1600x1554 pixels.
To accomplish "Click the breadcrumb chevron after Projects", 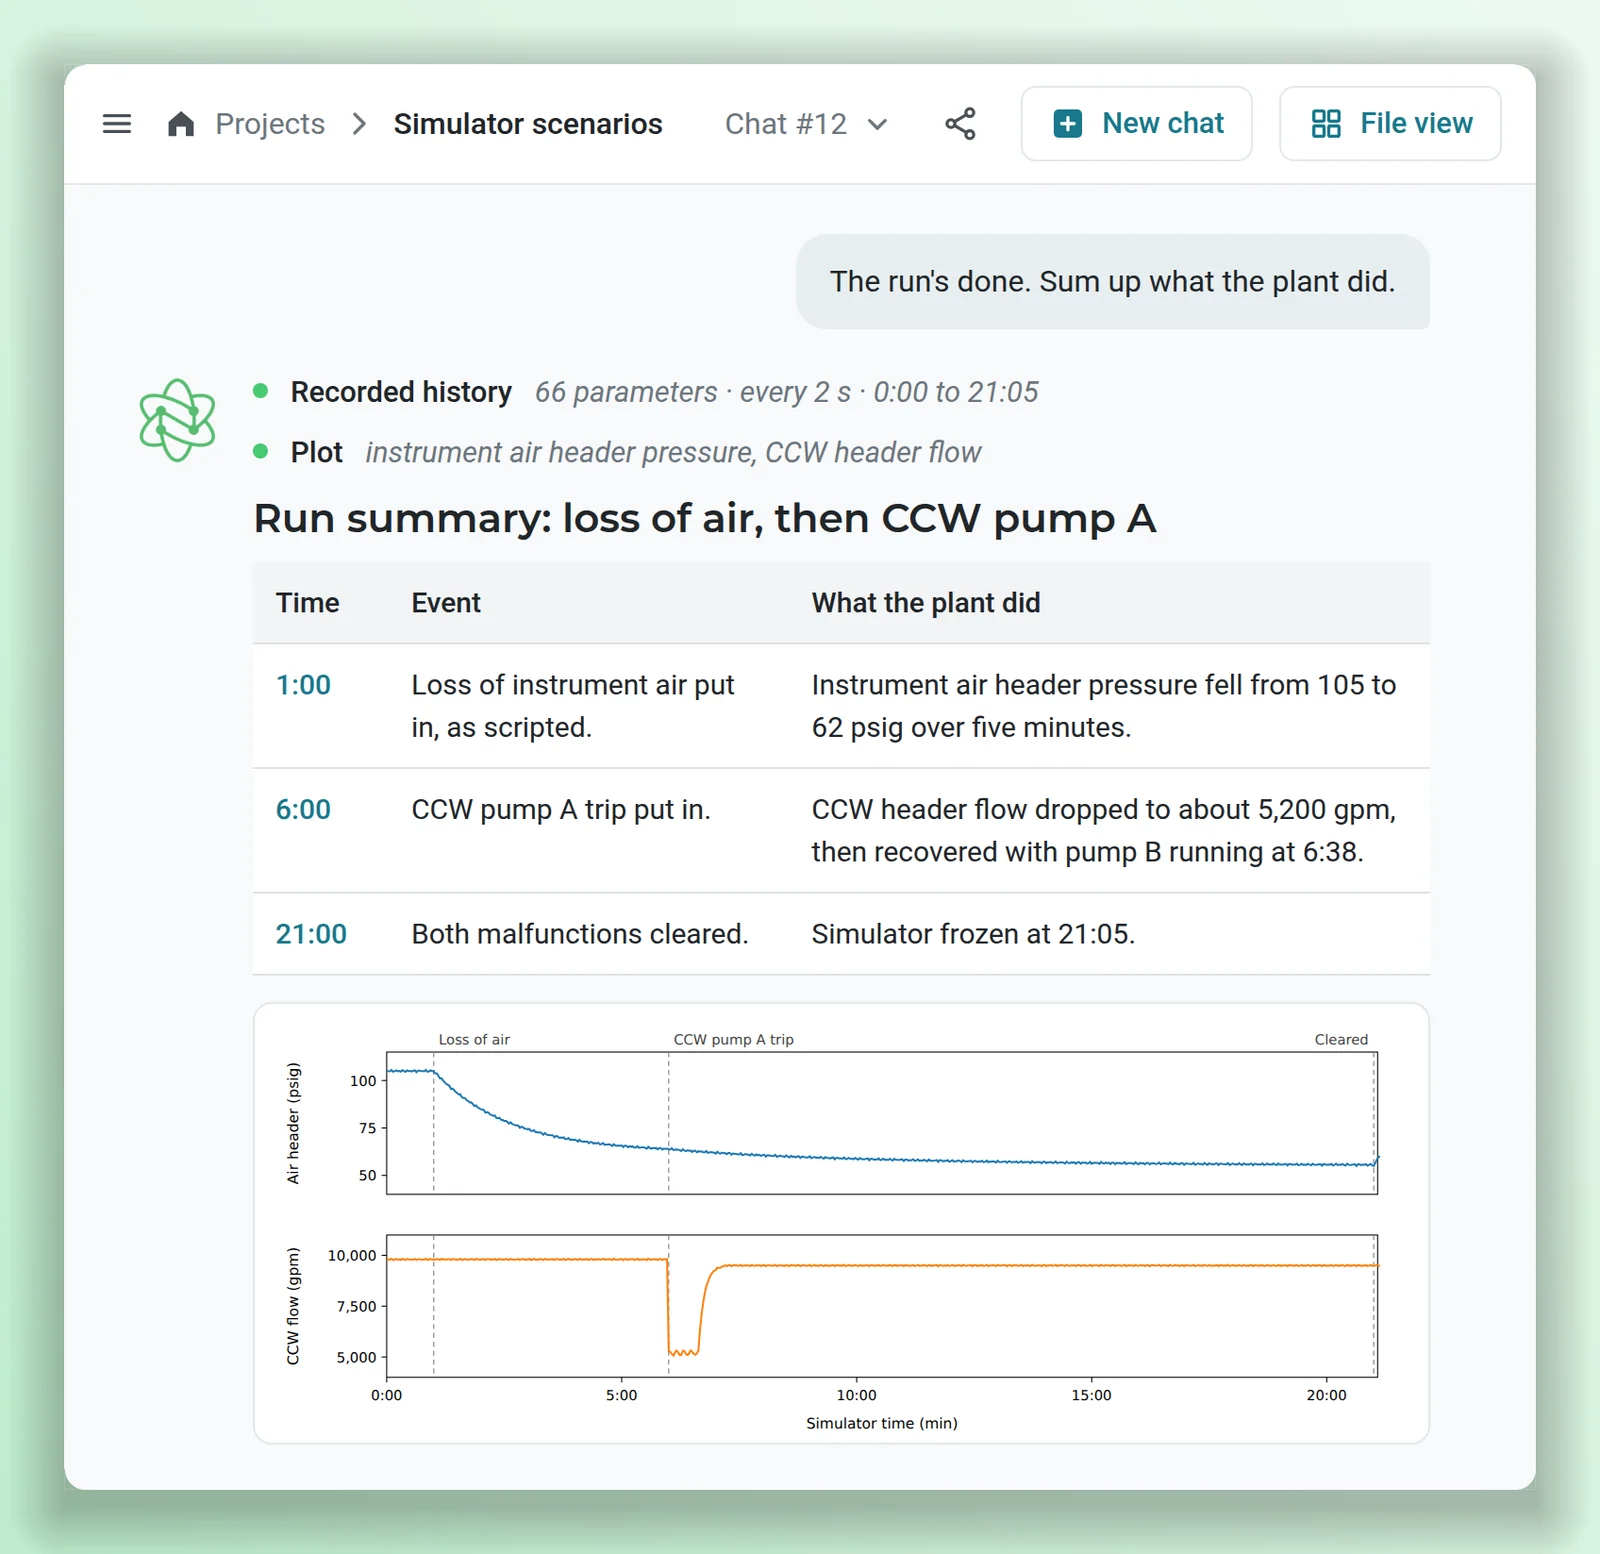I will tap(360, 124).
